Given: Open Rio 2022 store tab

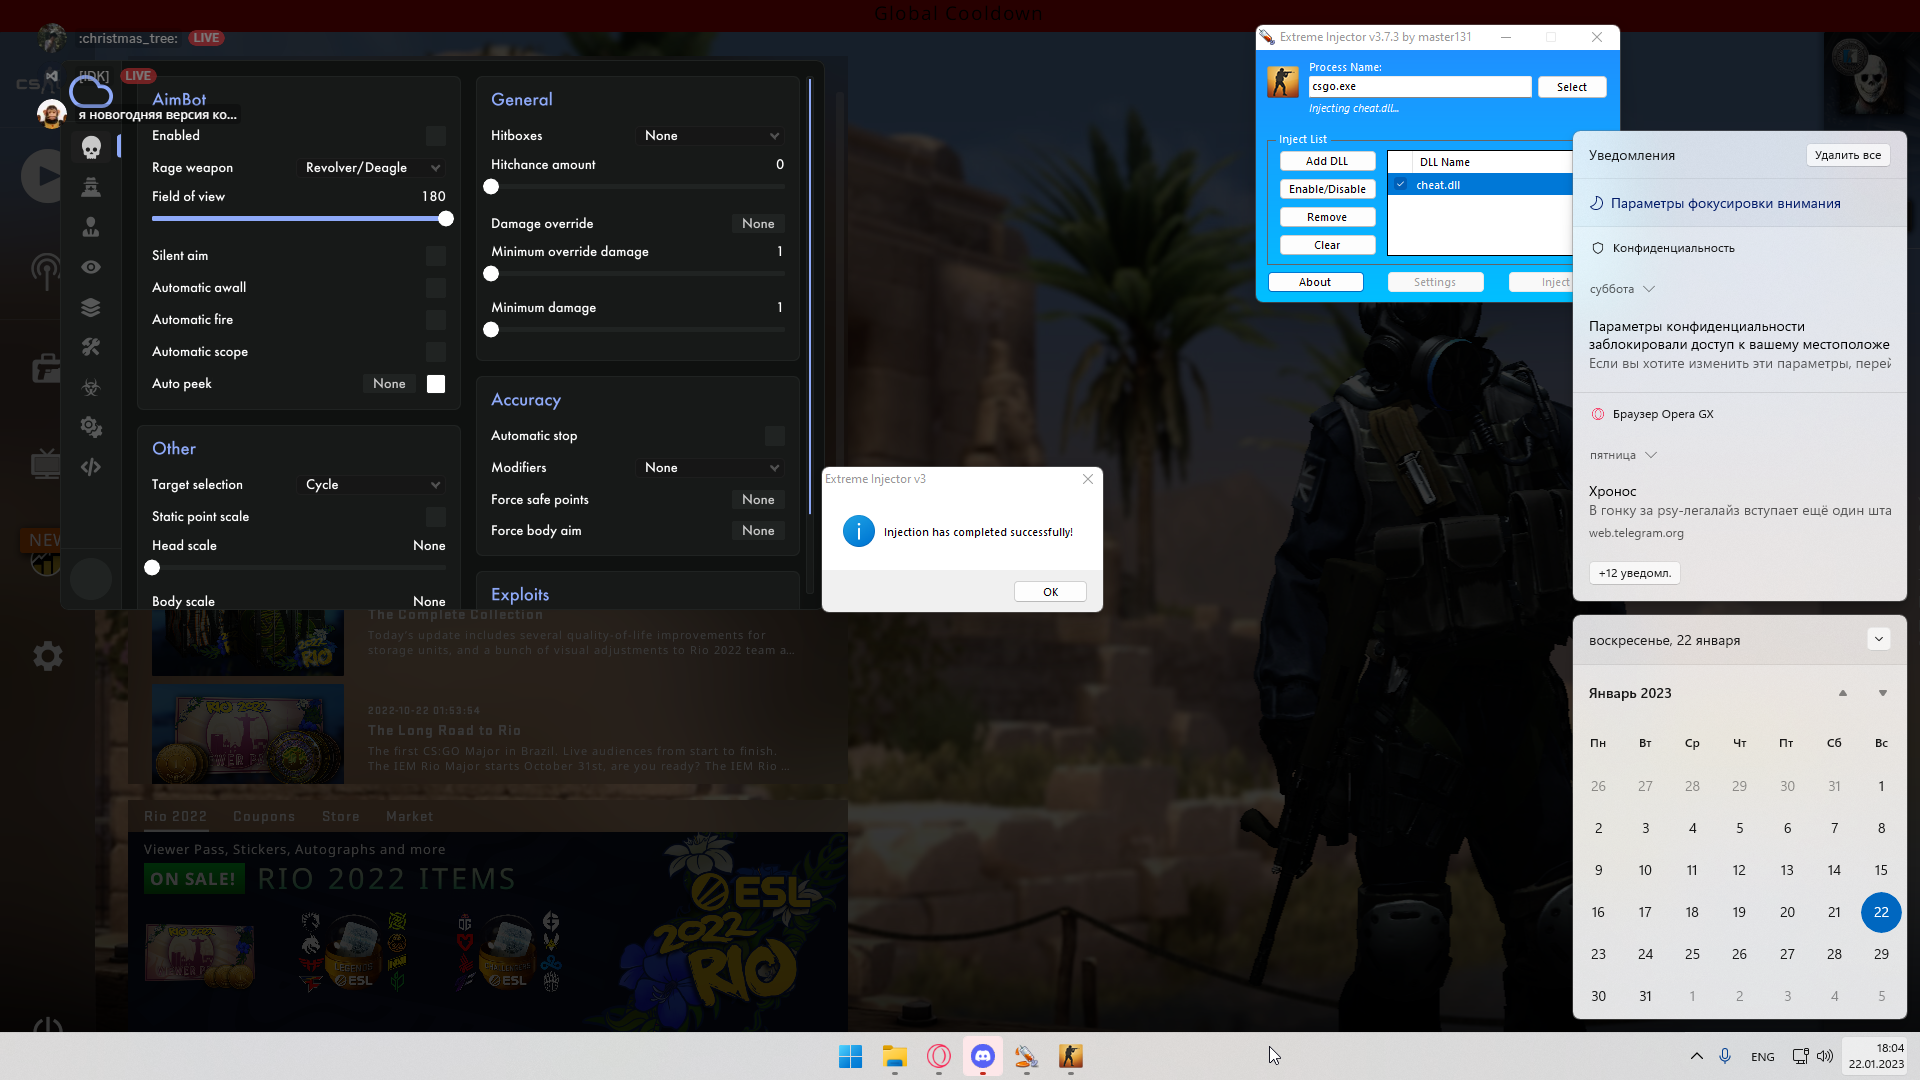Looking at the screenshot, I should point(175,817).
